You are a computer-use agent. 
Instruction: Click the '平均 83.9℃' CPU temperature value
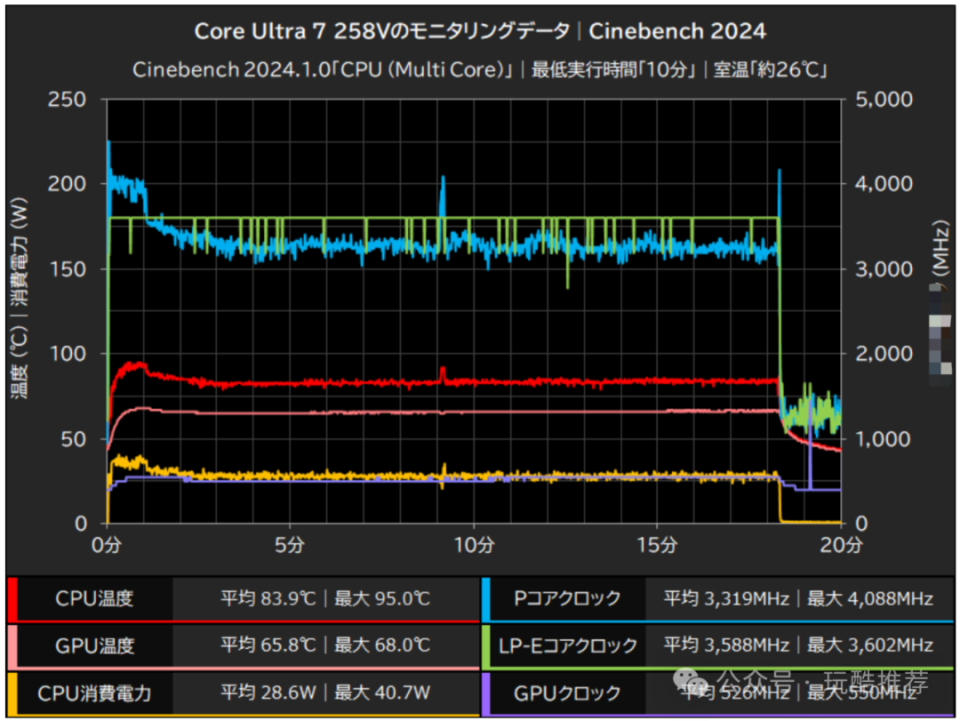tap(268, 599)
